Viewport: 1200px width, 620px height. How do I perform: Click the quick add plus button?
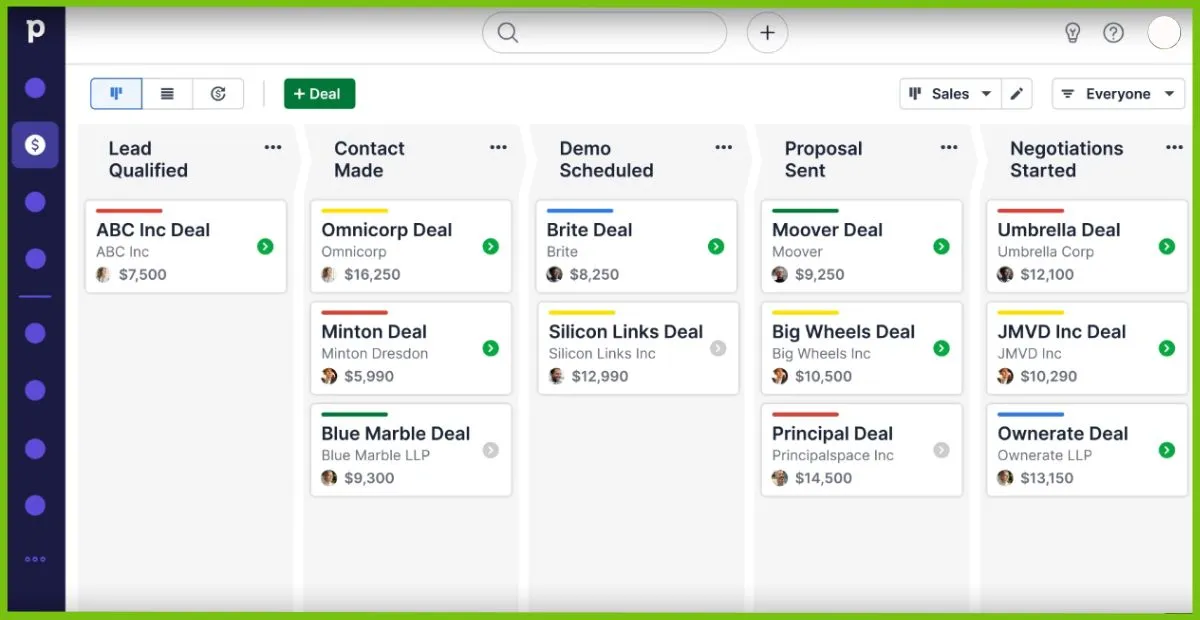coord(767,33)
